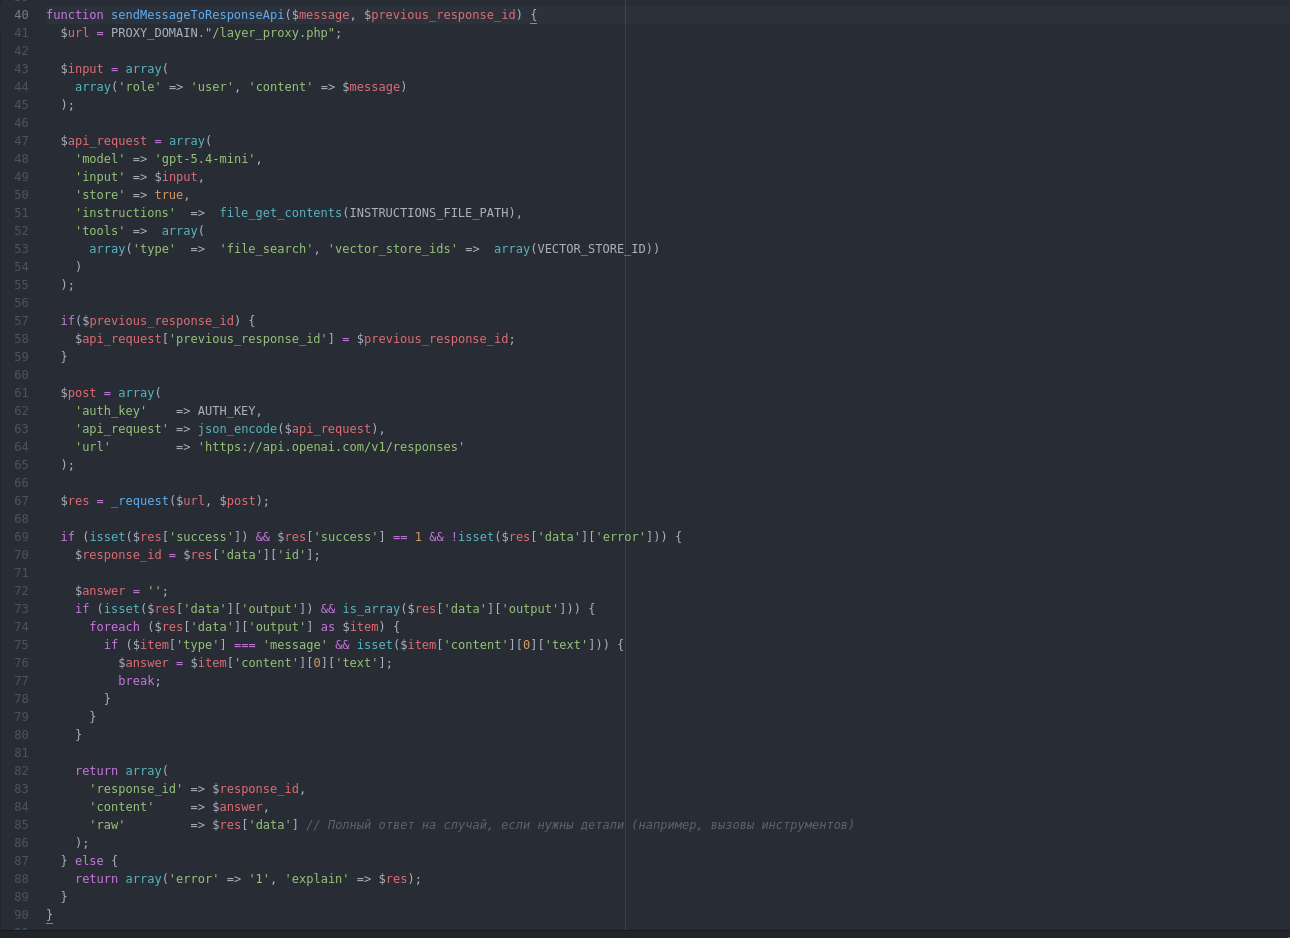The image size is (1290, 938).
Task: Click the is_array function call
Action: click(x=371, y=609)
